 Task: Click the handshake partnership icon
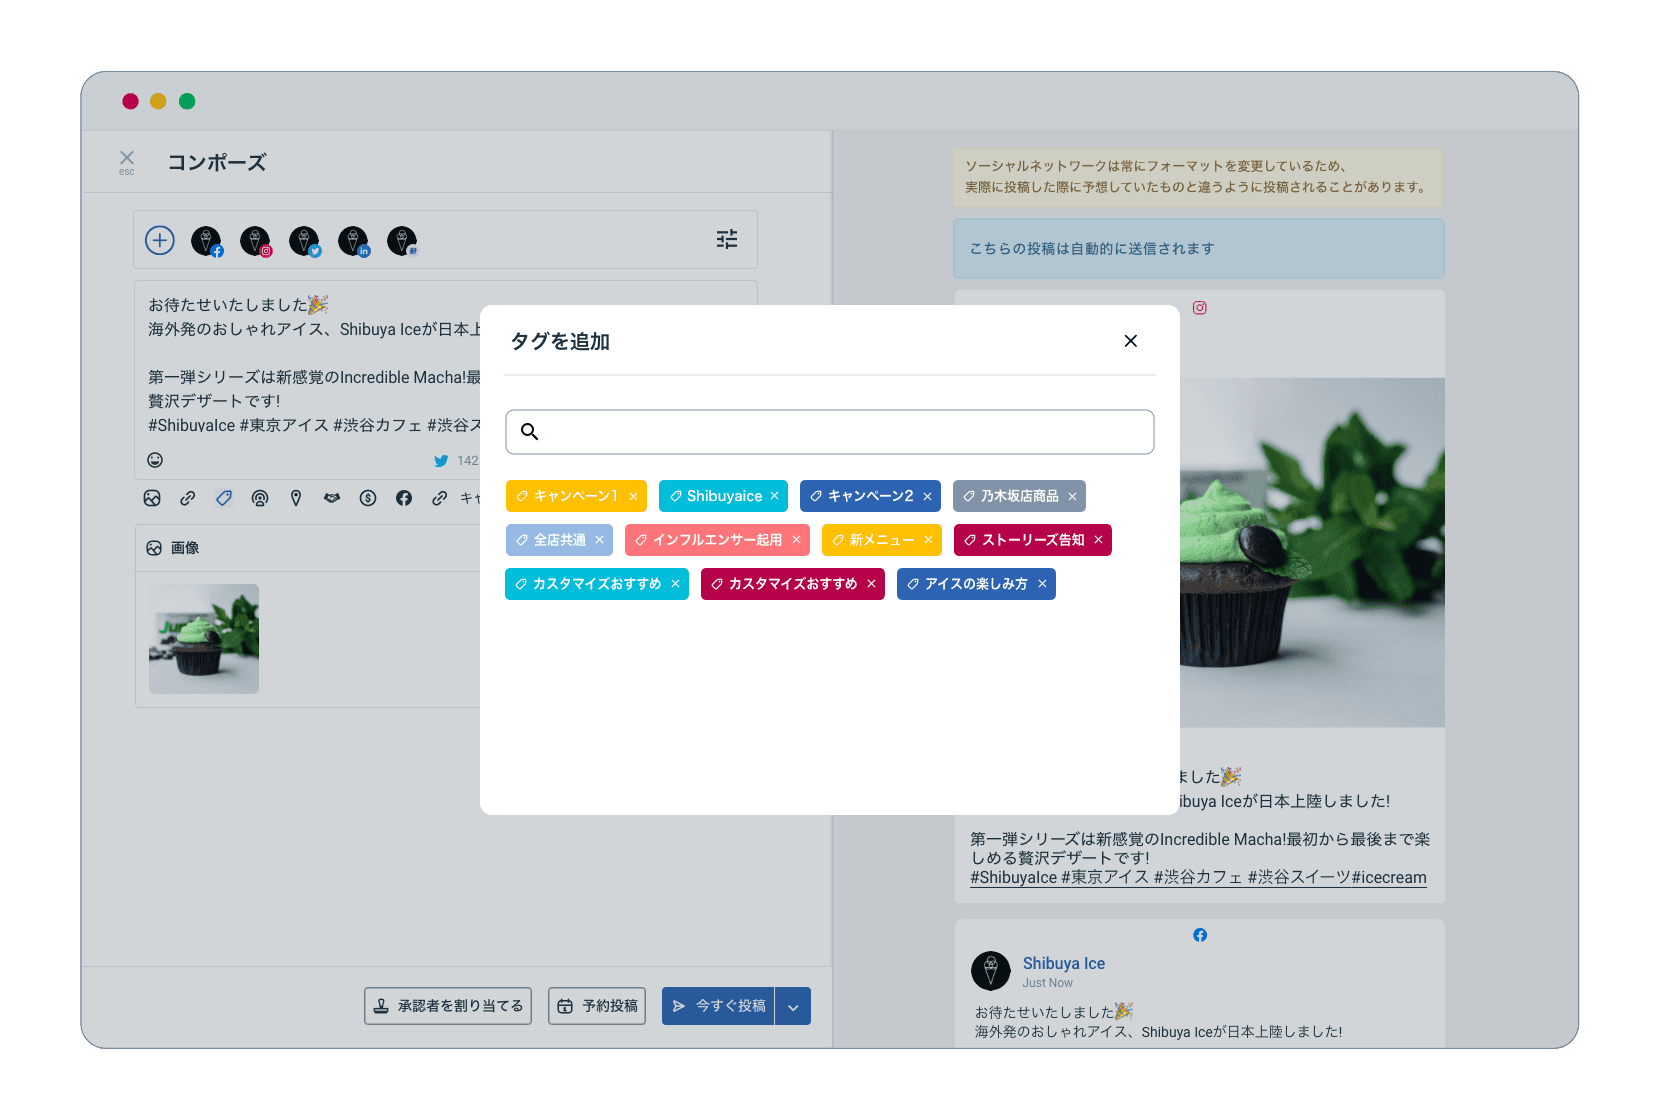(x=332, y=498)
